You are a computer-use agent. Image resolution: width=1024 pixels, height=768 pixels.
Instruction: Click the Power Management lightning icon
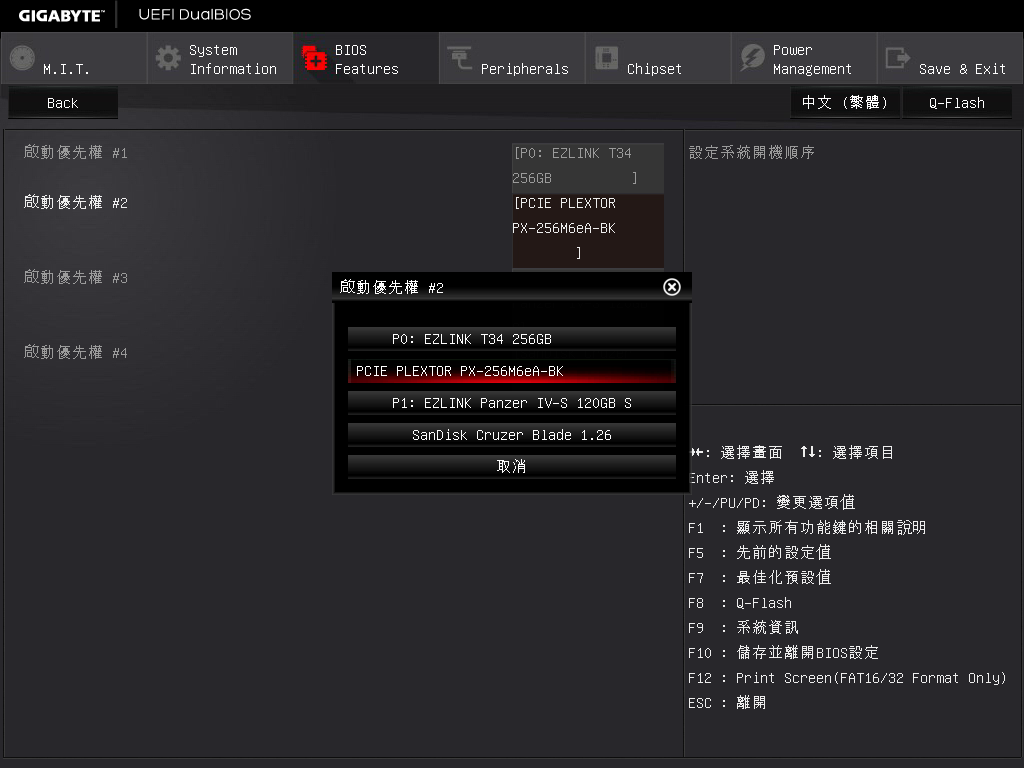(x=752, y=58)
